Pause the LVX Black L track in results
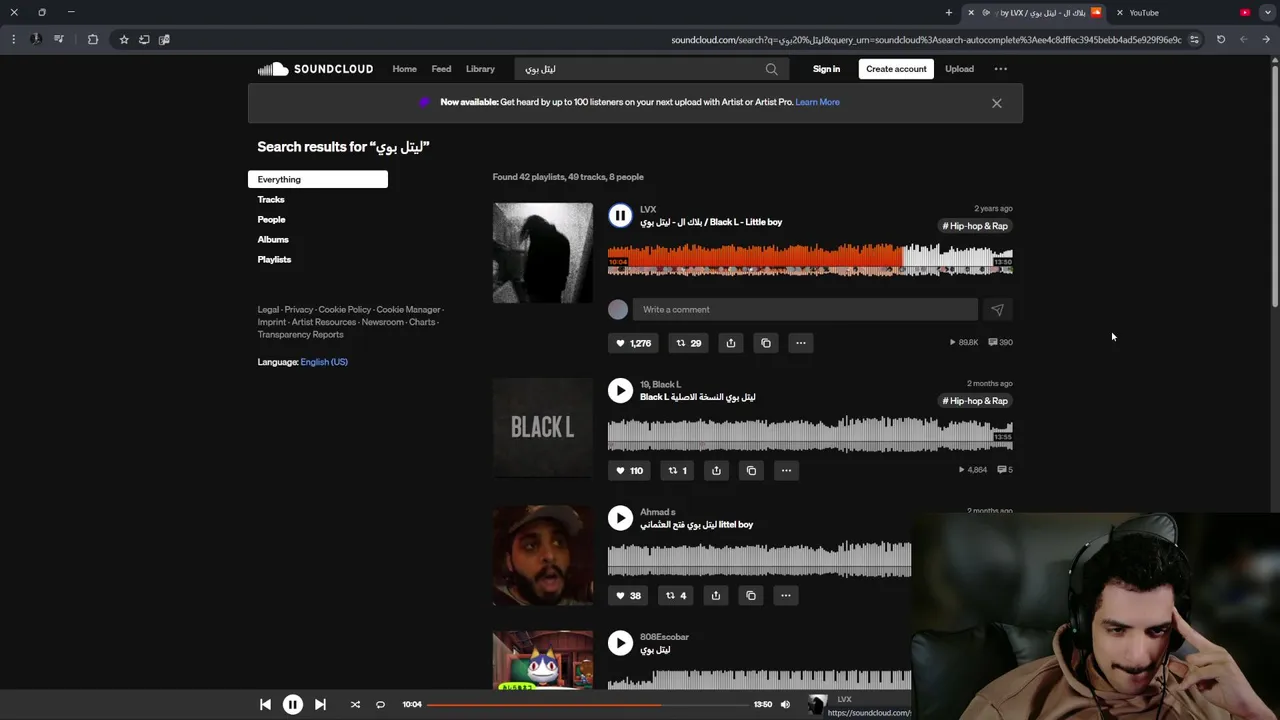The height and width of the screenshot is (720, 1280). pos(620,215)
